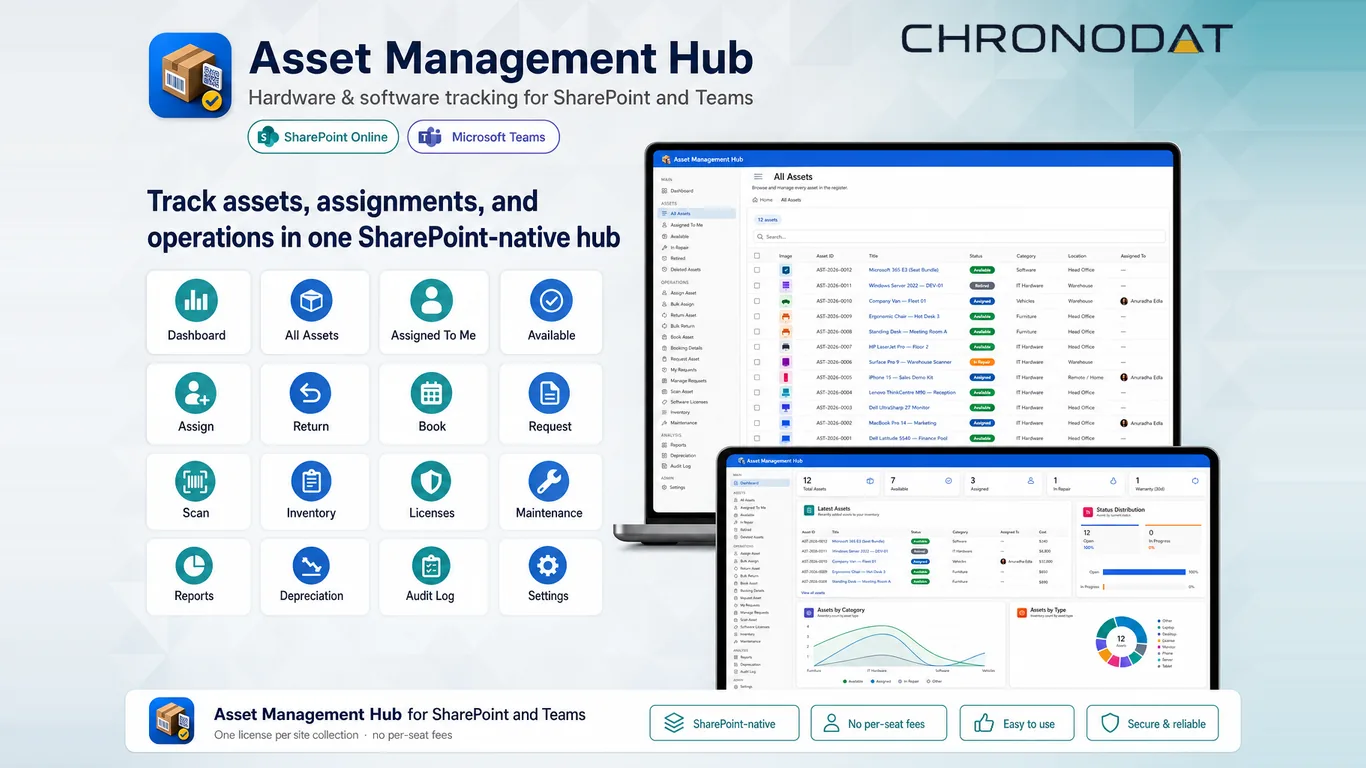The height and width of the screenshot is (768, 1366).
Task: Click the Status Distribution card icon on tablet
Action: tap(1087, 511)
